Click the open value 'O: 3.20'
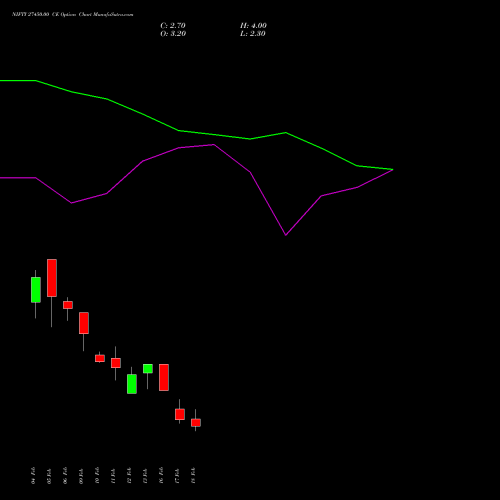 [173, 34]
